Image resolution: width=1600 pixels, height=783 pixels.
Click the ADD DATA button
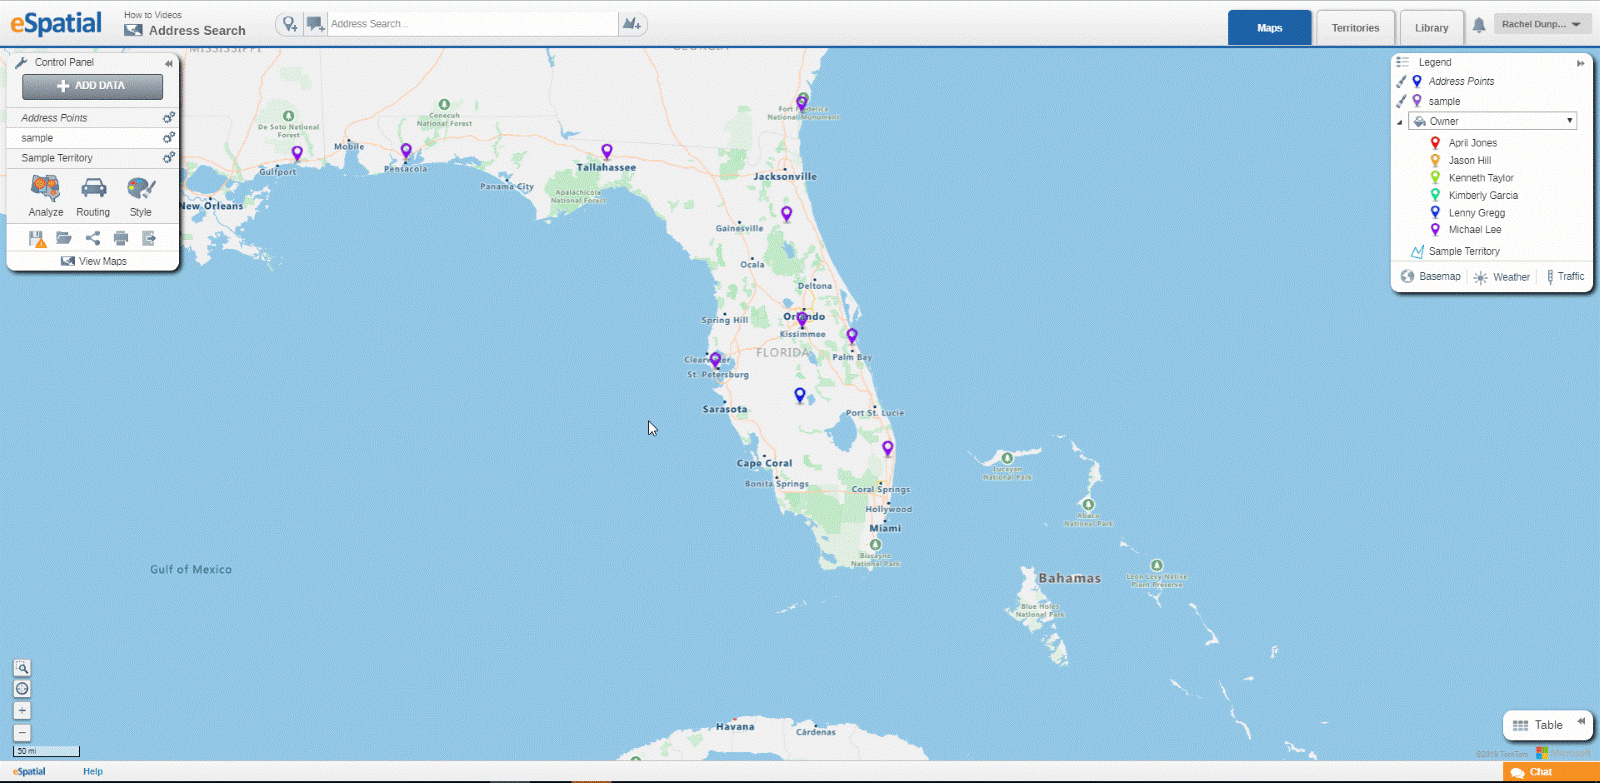tap(93, 86)
